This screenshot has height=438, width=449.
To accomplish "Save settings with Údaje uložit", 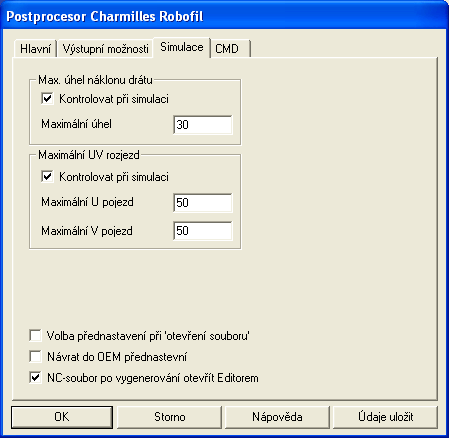I will point(386,417).
